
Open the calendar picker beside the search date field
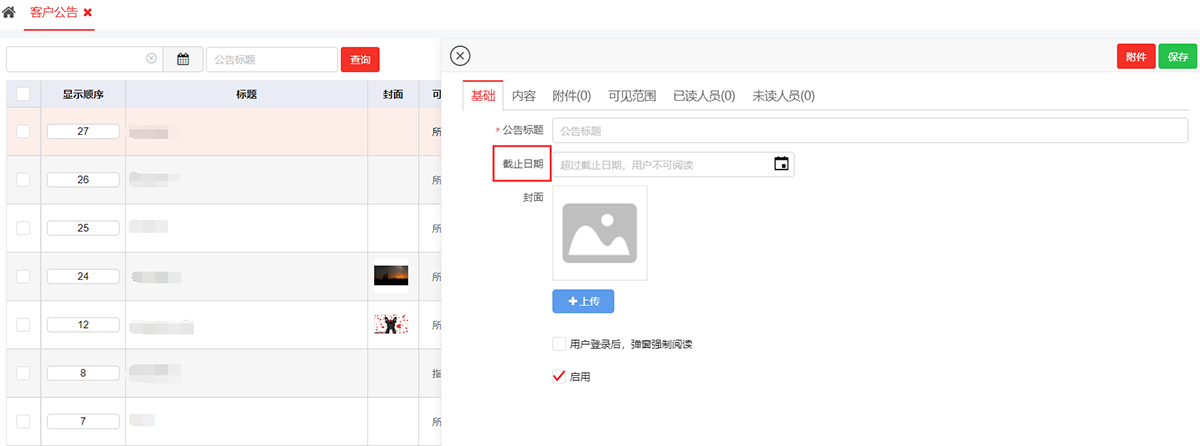(183, 59)
